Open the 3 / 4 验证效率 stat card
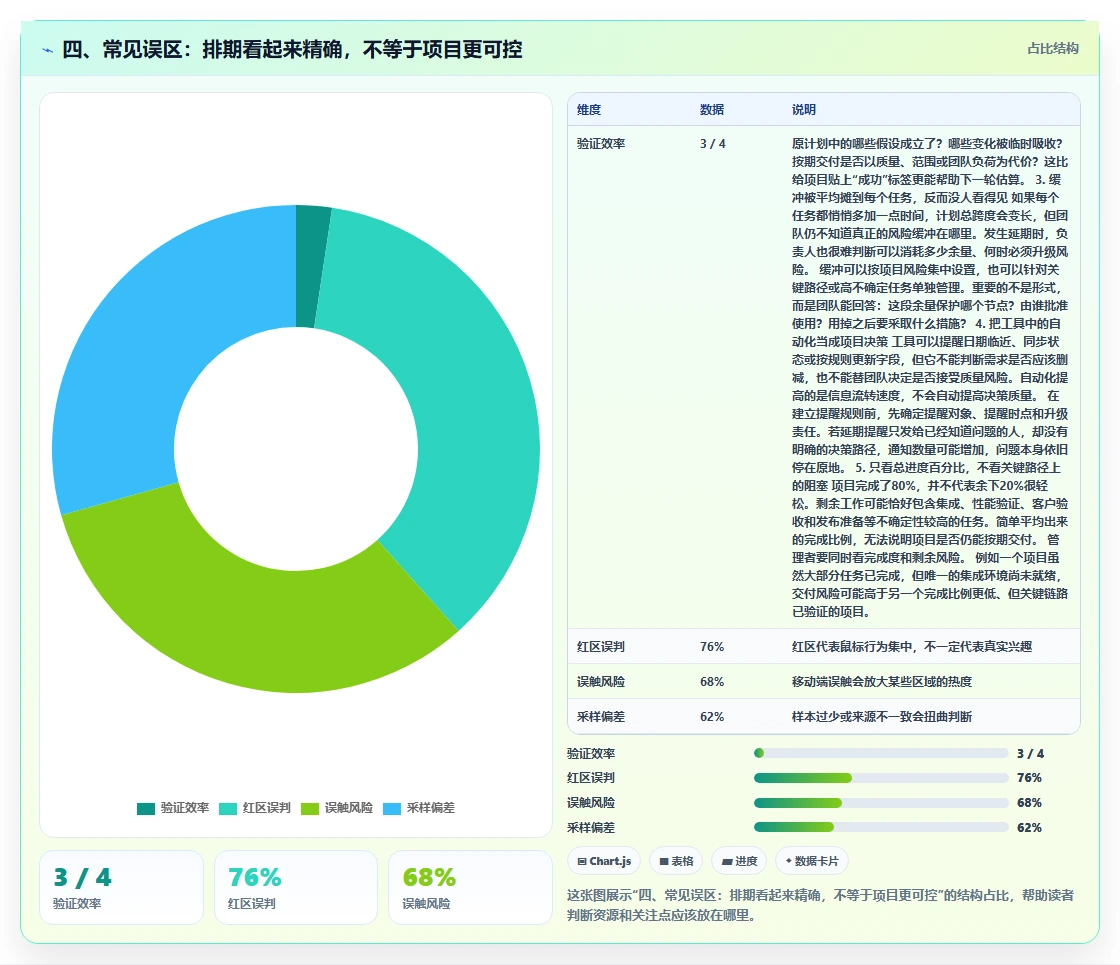 [x=121, y=887]
